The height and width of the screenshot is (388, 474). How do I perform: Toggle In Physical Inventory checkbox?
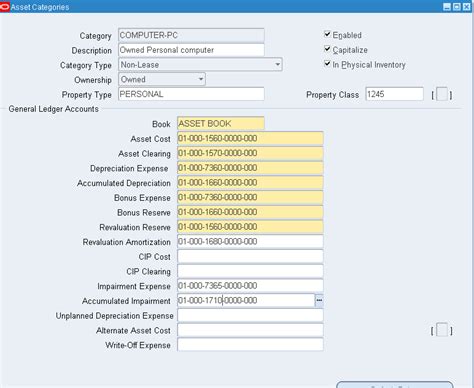coord(327,64)
